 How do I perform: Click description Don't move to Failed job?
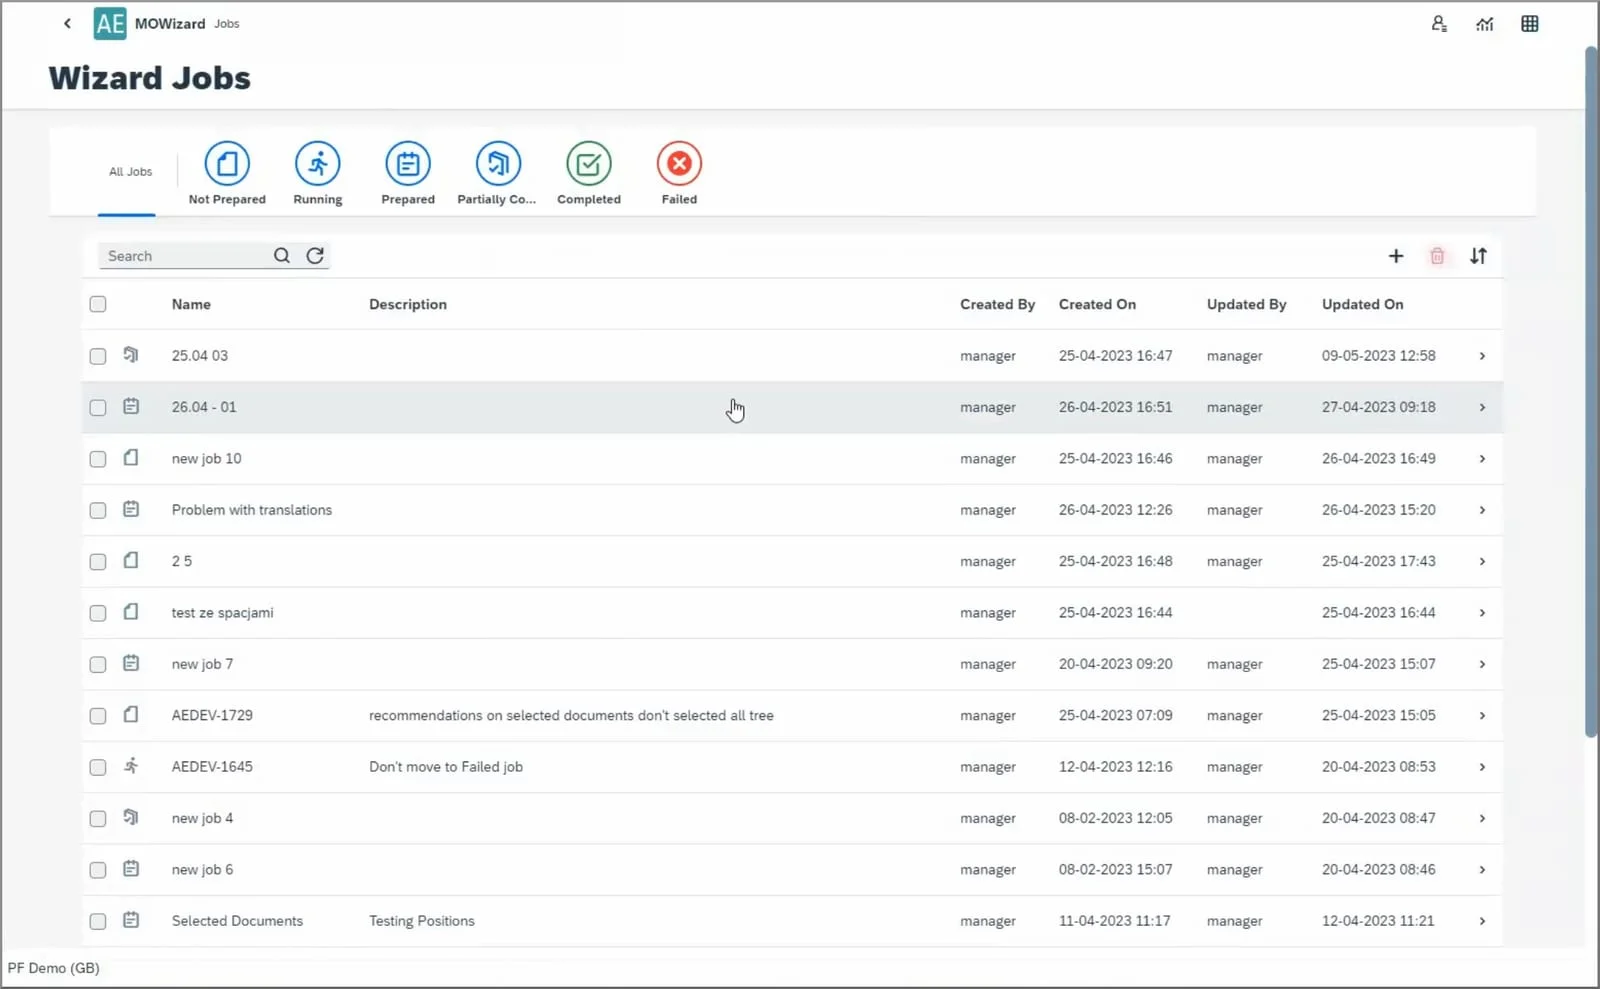click(446, 767)
